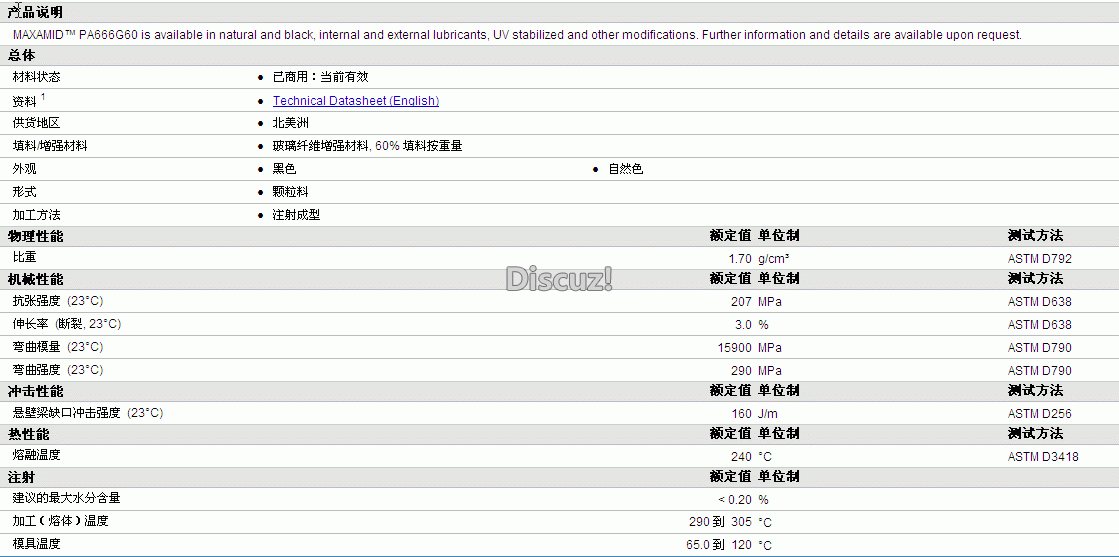
Task: Click the 产品说明 section header
Action: [x=35, y=11]
